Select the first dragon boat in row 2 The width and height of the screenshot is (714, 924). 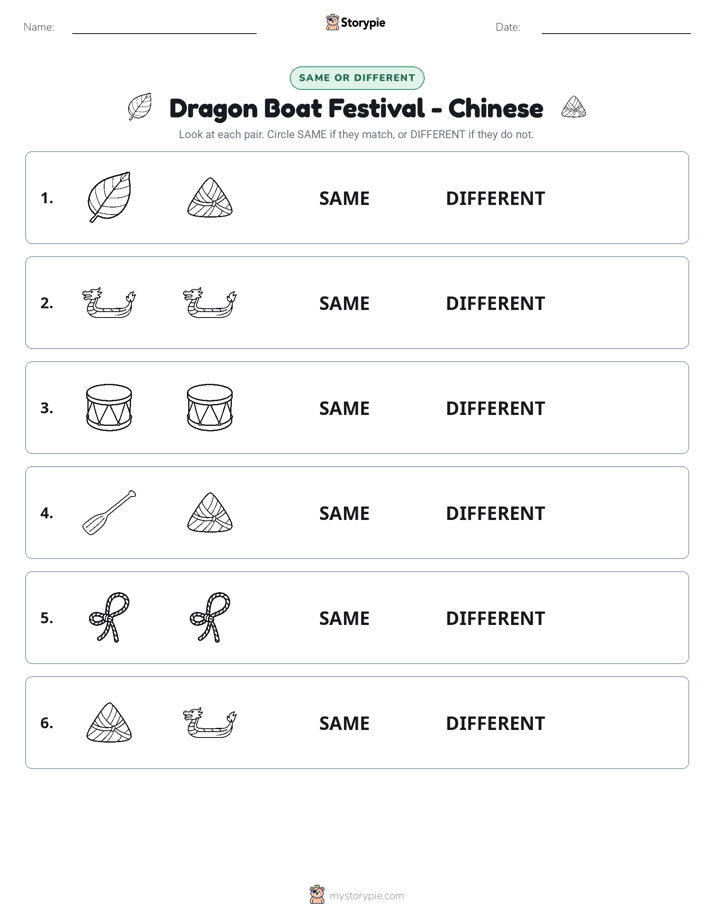click(109, 303)
